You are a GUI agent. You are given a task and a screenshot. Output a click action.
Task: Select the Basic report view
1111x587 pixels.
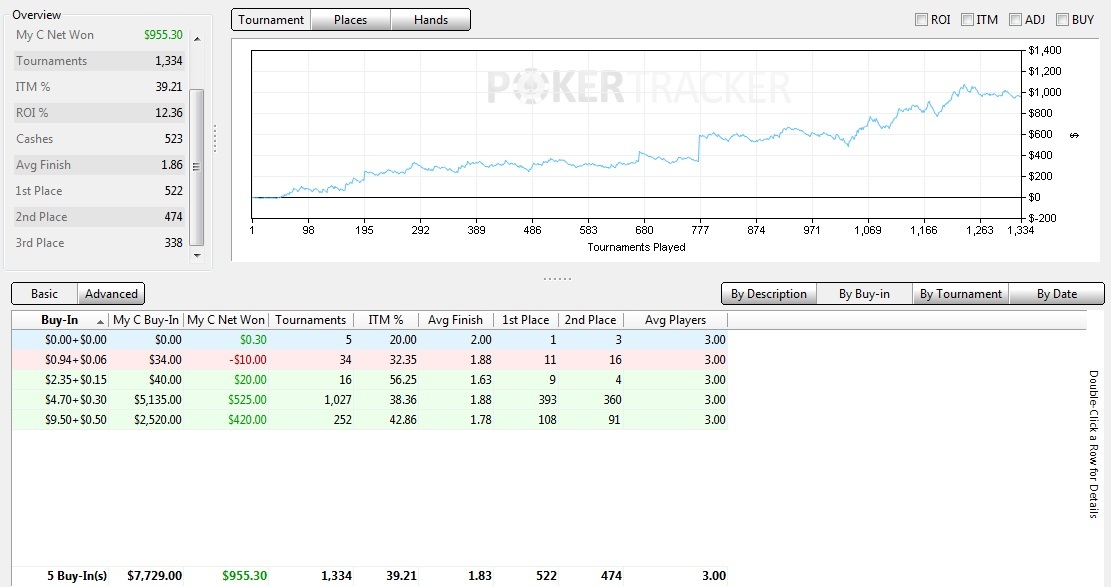coord(45,294)
